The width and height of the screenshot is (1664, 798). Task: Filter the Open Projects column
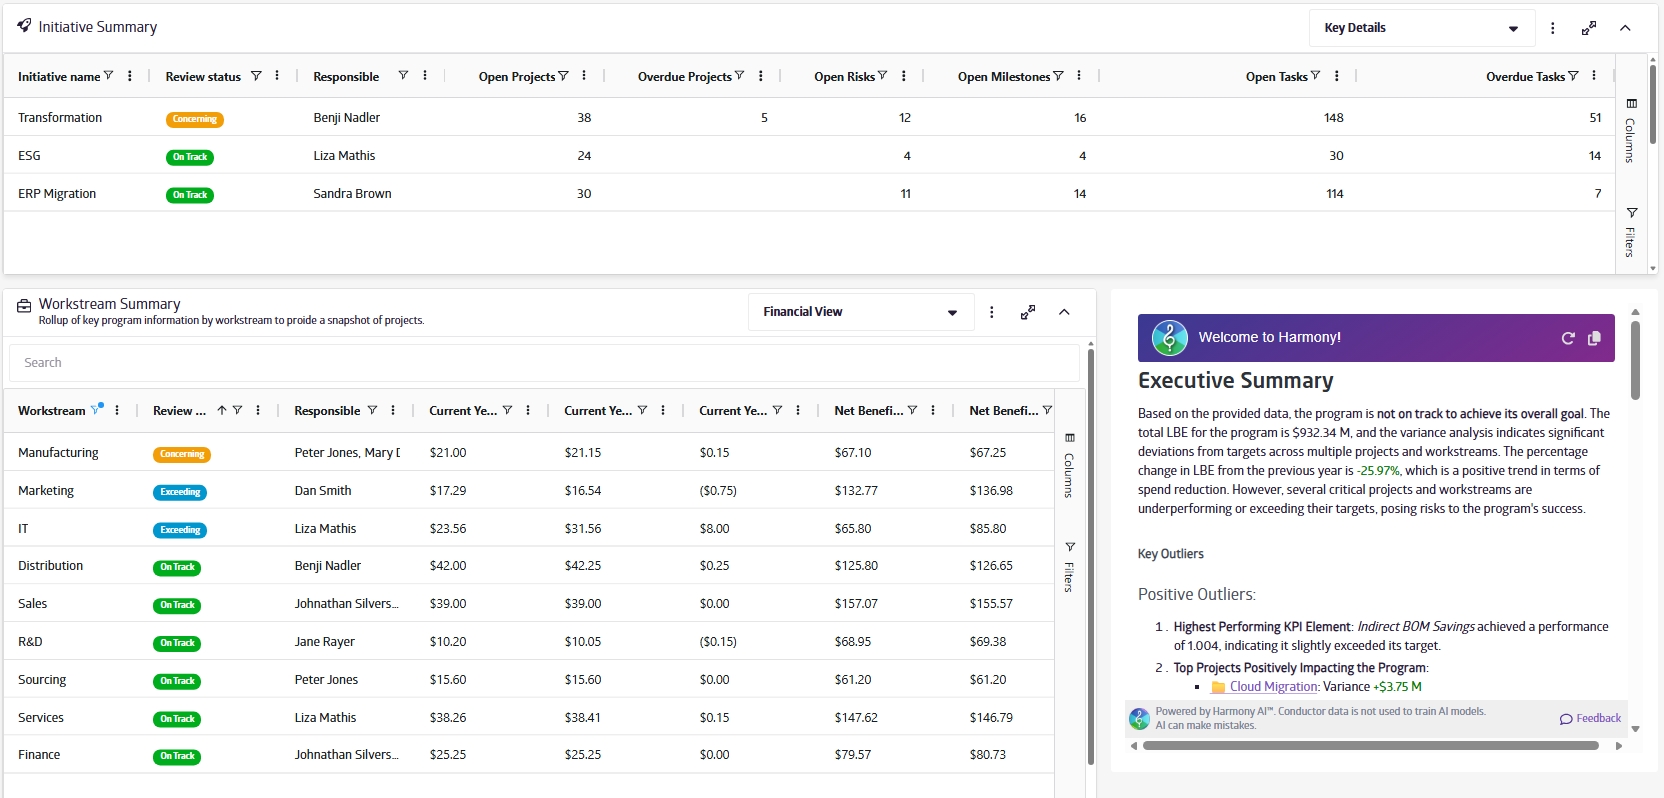click(x=563, y=76)
